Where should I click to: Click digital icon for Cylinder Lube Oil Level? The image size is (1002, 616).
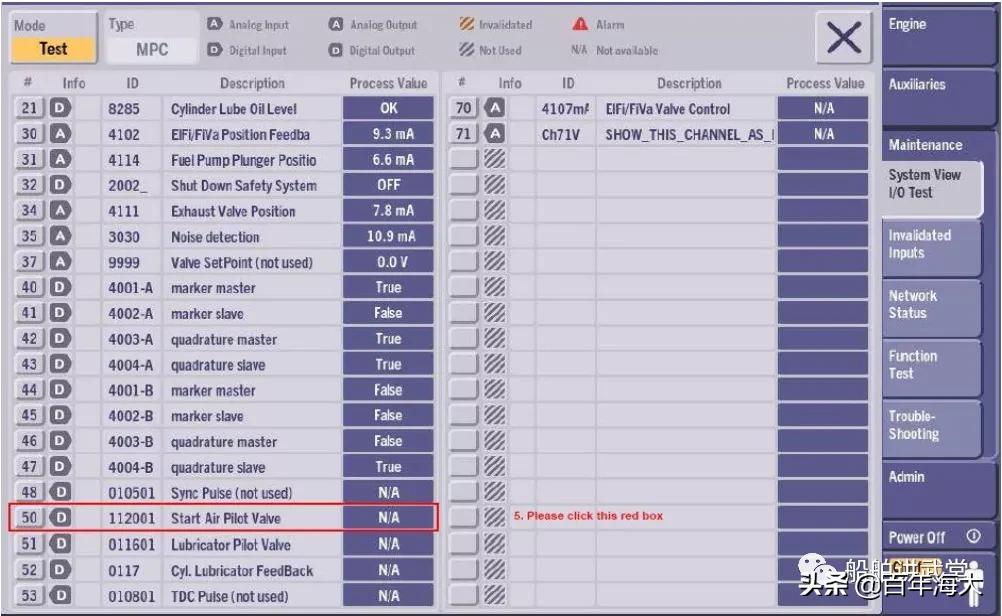[x=61, y=108]
